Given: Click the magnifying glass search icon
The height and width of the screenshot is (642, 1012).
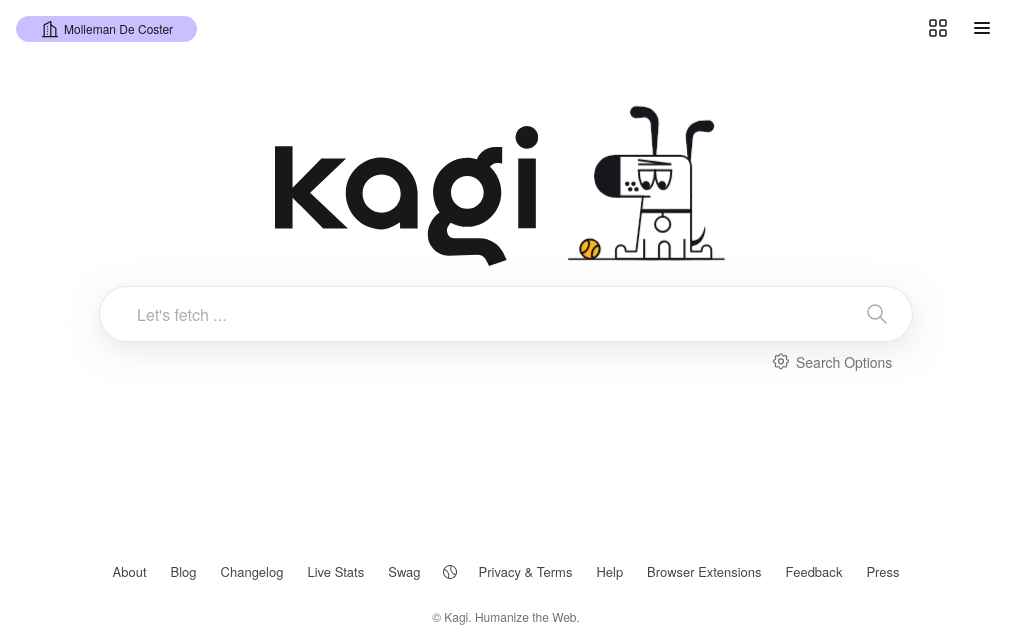Looking at the screenshot, I should pos(876,314).
